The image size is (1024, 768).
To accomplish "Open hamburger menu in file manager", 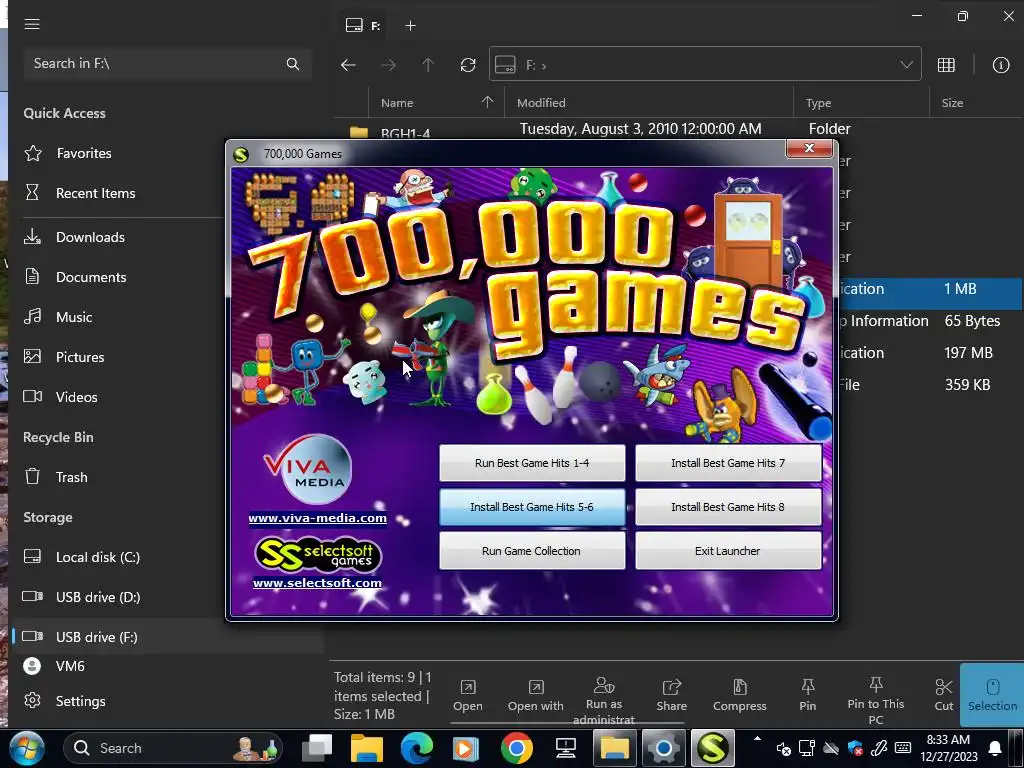I will tap(32, 24).
